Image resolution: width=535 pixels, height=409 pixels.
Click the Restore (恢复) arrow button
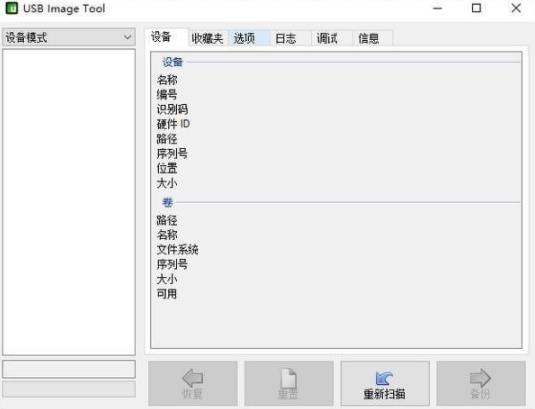point(193,383)
